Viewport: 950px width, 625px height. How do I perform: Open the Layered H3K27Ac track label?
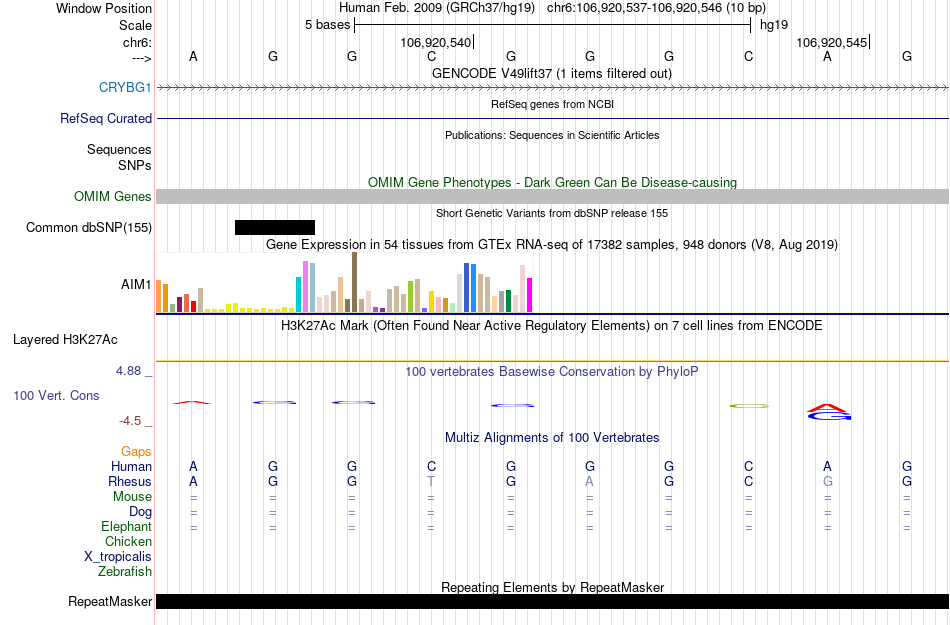pyautogui.click(x=65, y=340)
